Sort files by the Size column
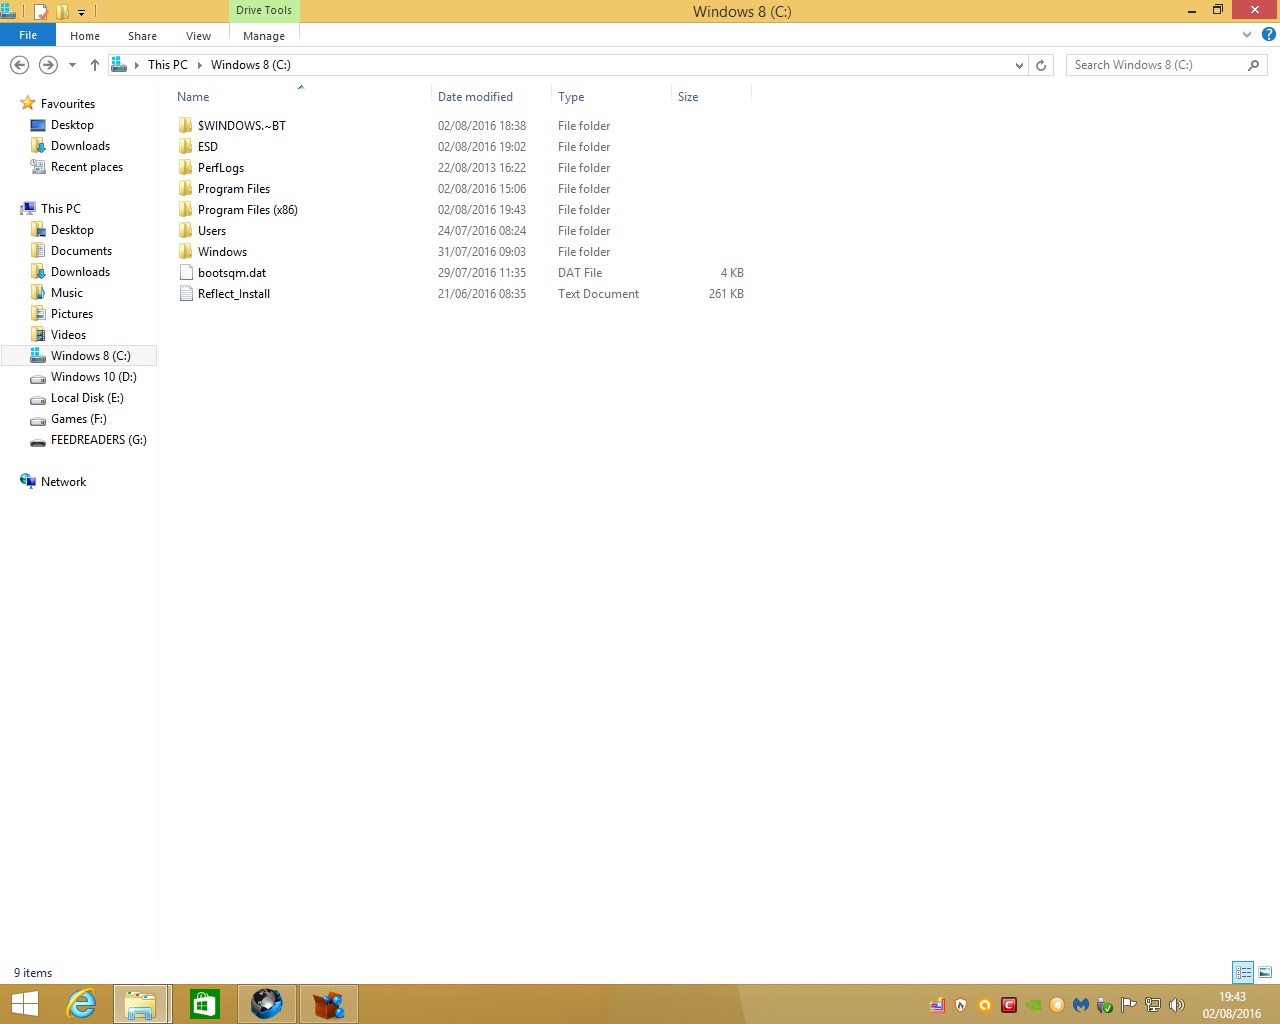Image resolution: width=1280 pixels, height=1024 pixels. click(688, 97)
